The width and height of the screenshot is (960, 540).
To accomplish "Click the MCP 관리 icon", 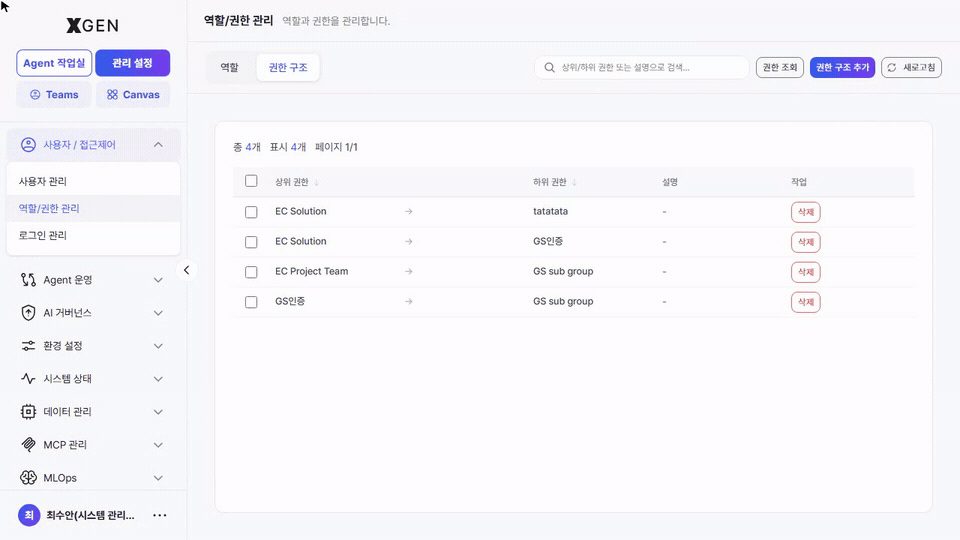I will 28,444.
